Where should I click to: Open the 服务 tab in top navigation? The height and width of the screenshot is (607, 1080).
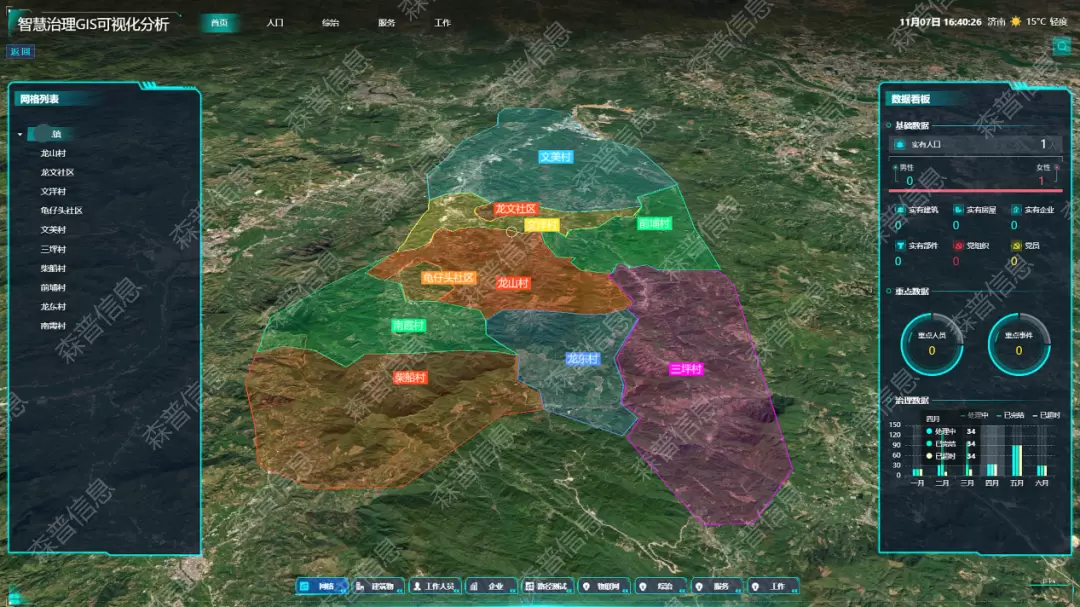click(x=386, y=23)
